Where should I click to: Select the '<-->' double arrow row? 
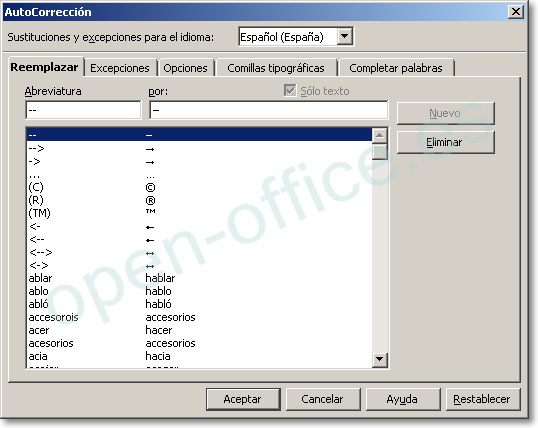pyautogui.click(x=199, y=253)
